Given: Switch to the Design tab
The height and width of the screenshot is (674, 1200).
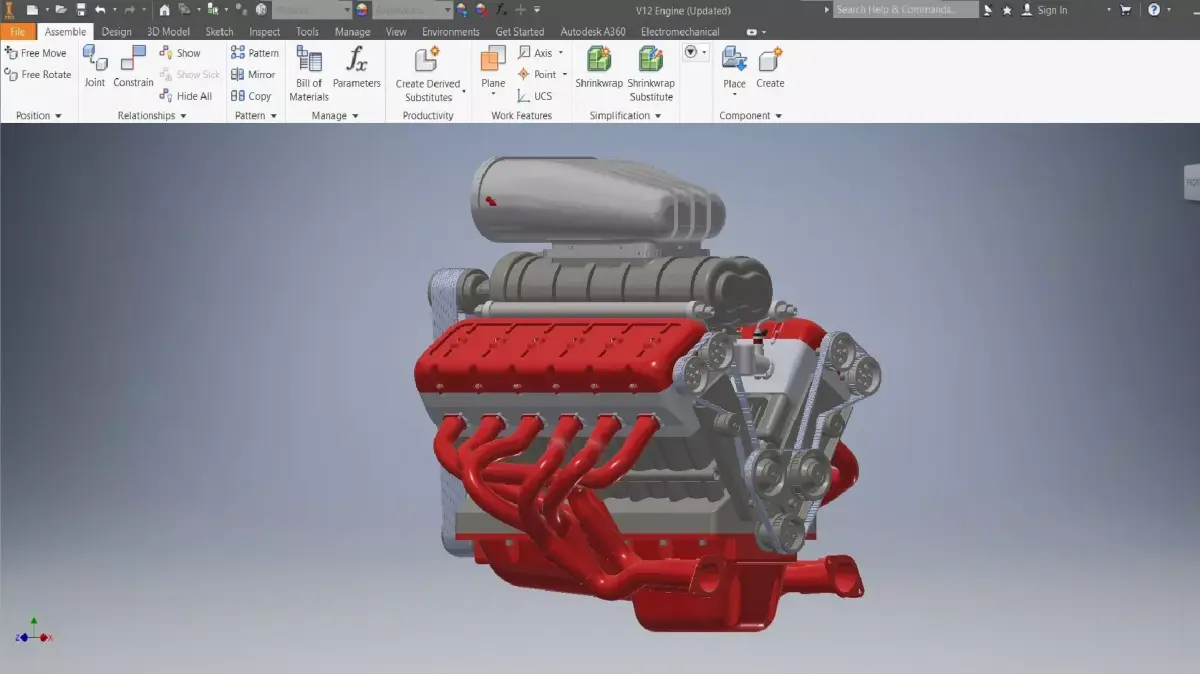Looking at the screenshot, I should tap(116, 32).
